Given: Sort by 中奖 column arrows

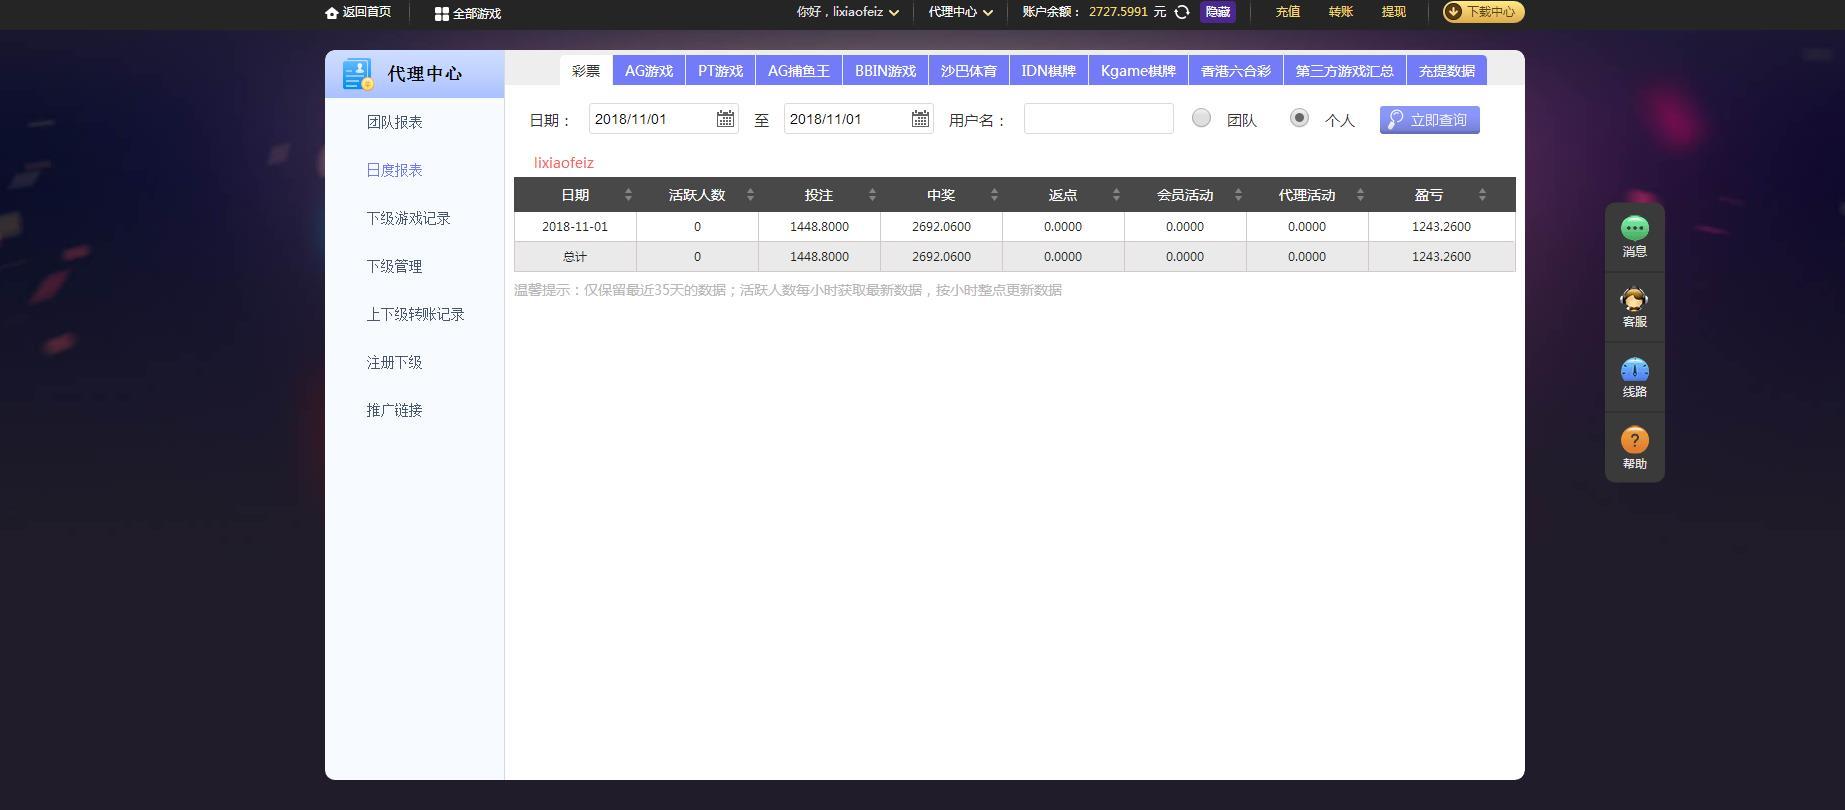Looking at the screenshot, I should tap(994, 195).
